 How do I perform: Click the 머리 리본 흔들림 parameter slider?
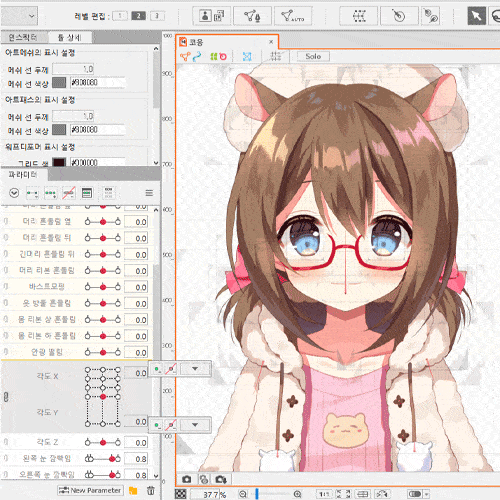[x=103, y=270]
